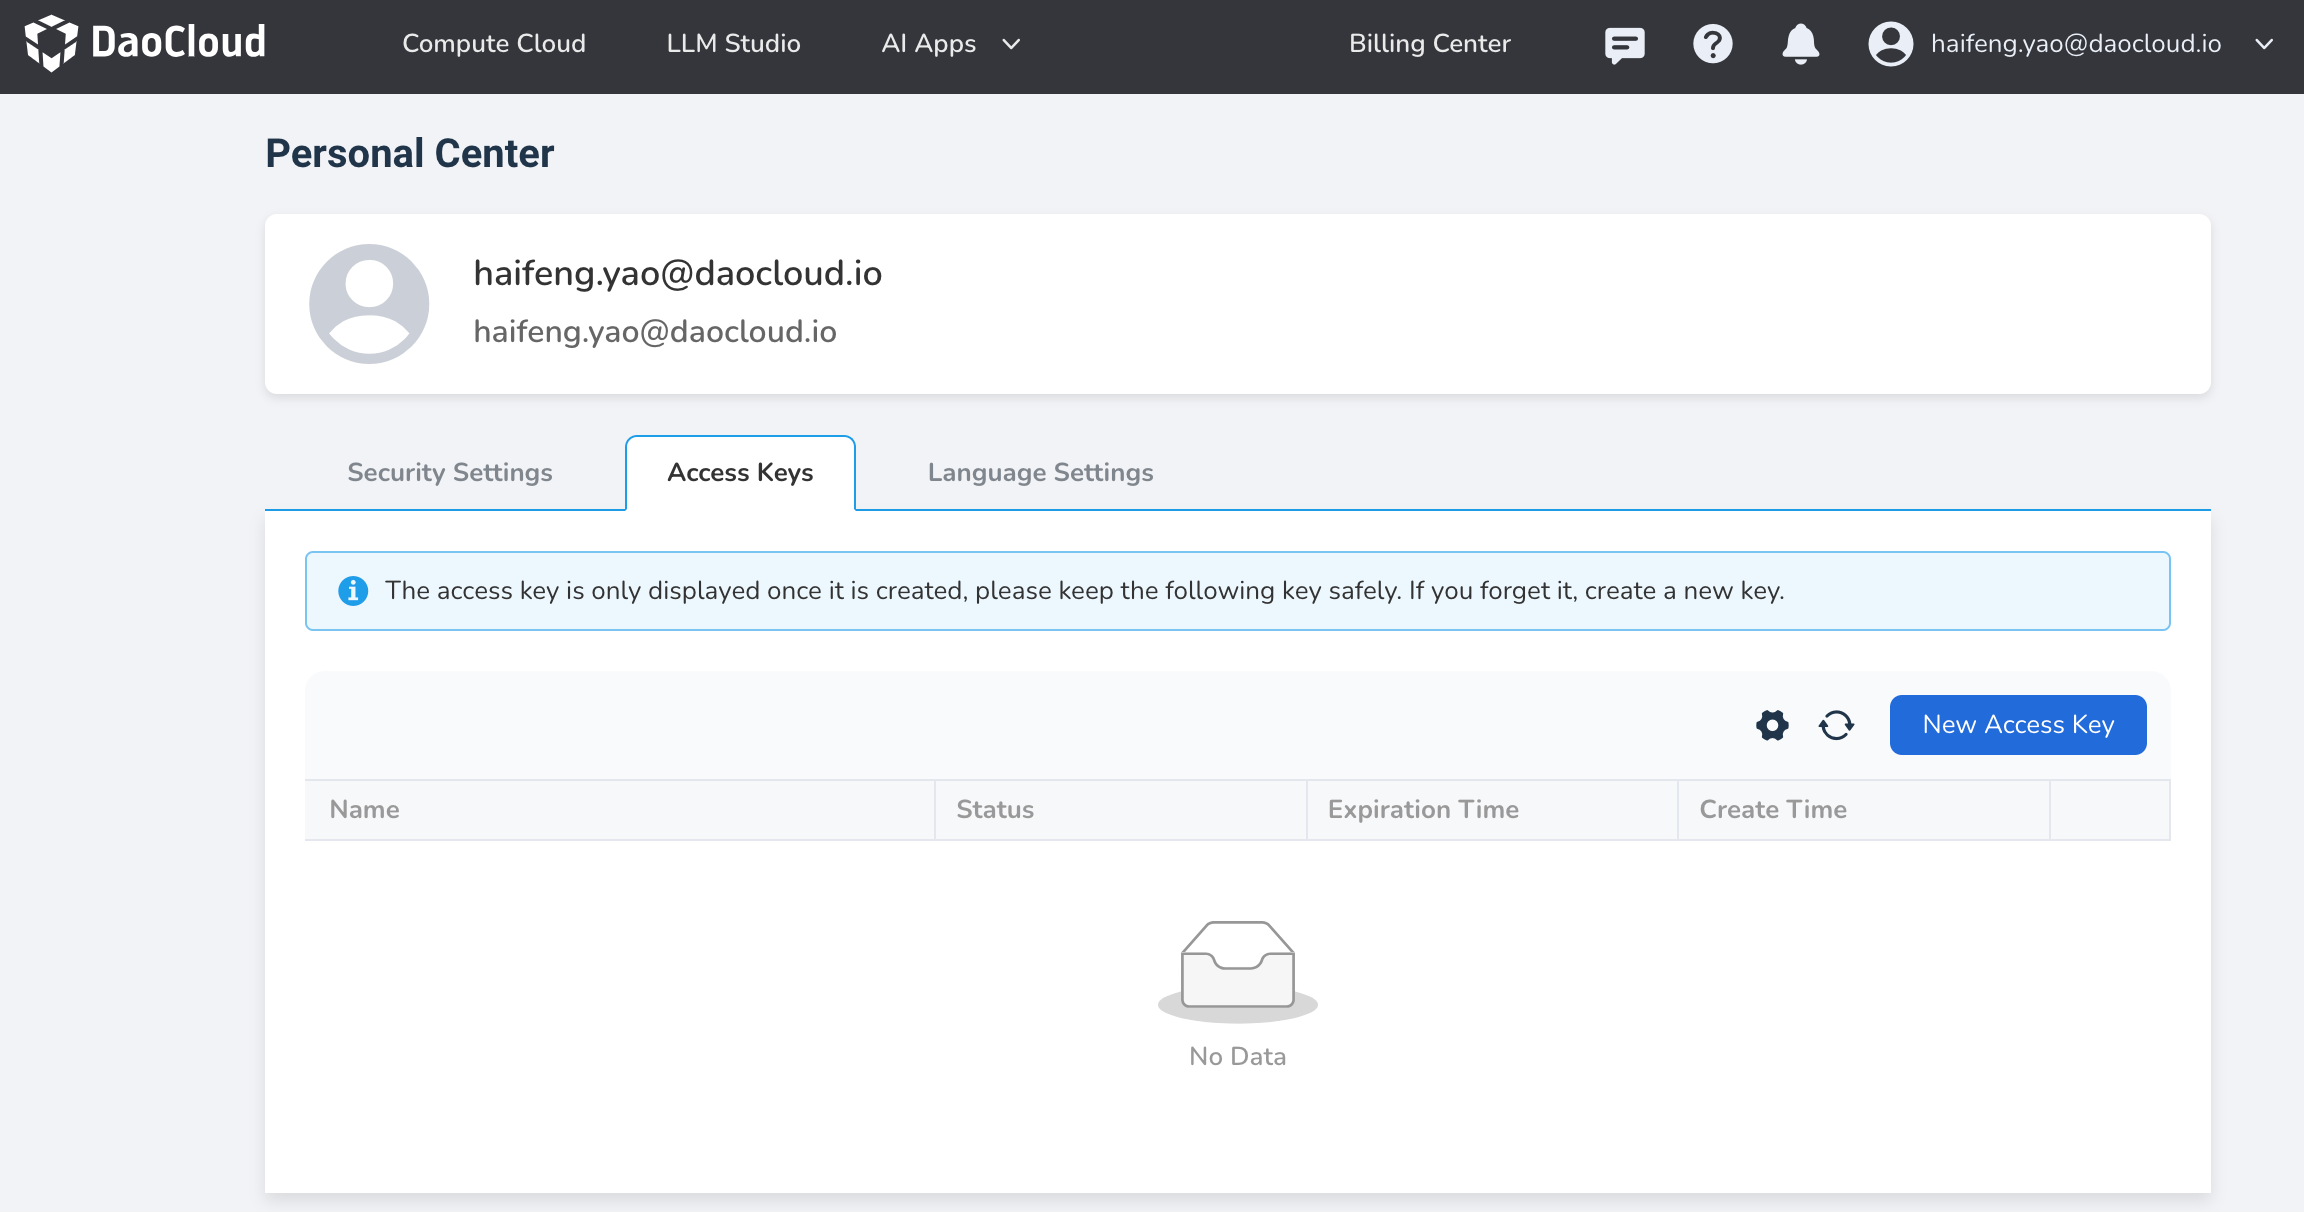Open the messages chat icon
This screenshot has height=1212, width=2304.
[1624, 44]
